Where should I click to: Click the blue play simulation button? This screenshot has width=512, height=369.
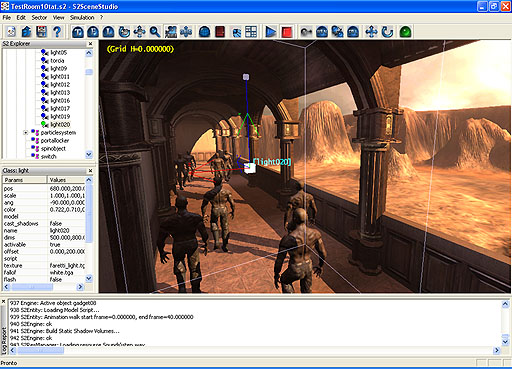tap(270, 32)
